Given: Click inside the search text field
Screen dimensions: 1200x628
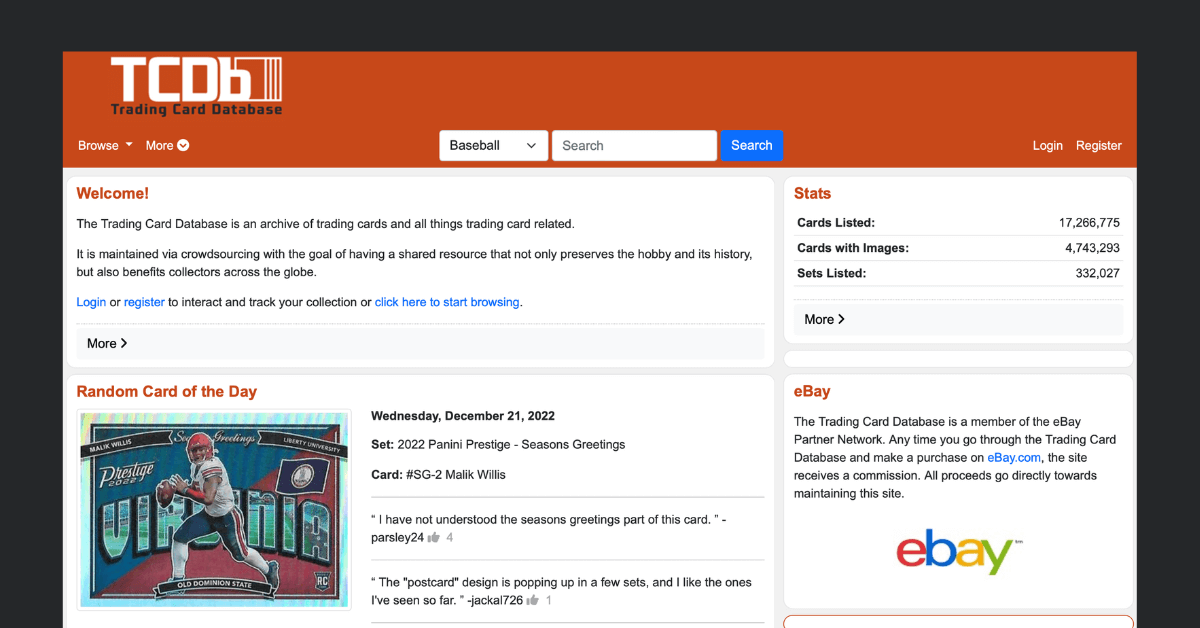Looking at the screenshot, I should tap(634, 145).
